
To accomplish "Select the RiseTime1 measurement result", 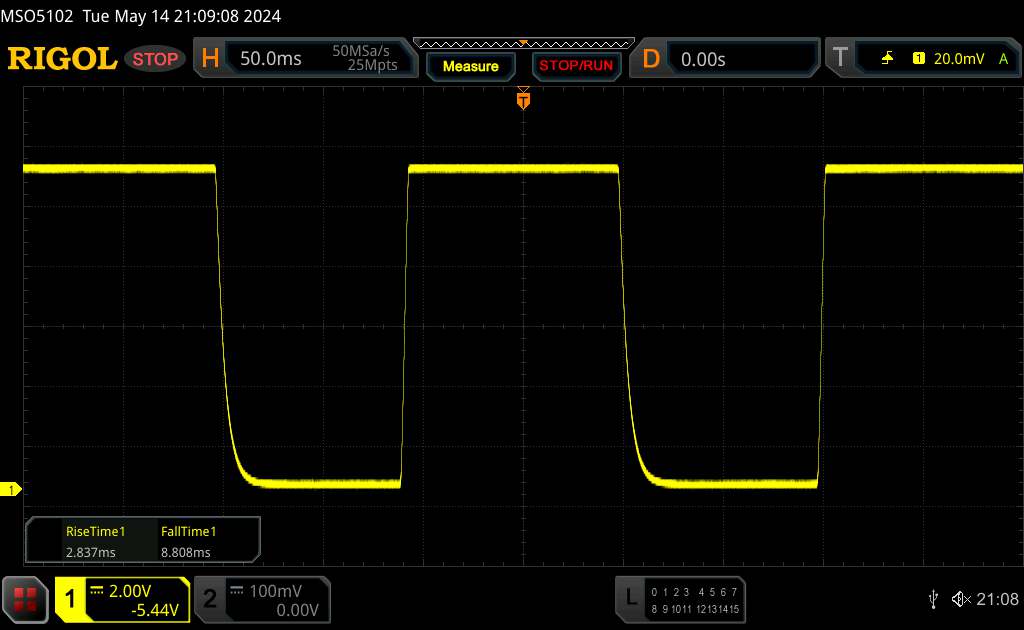I will pyautogui.click(x=95, y=541).
